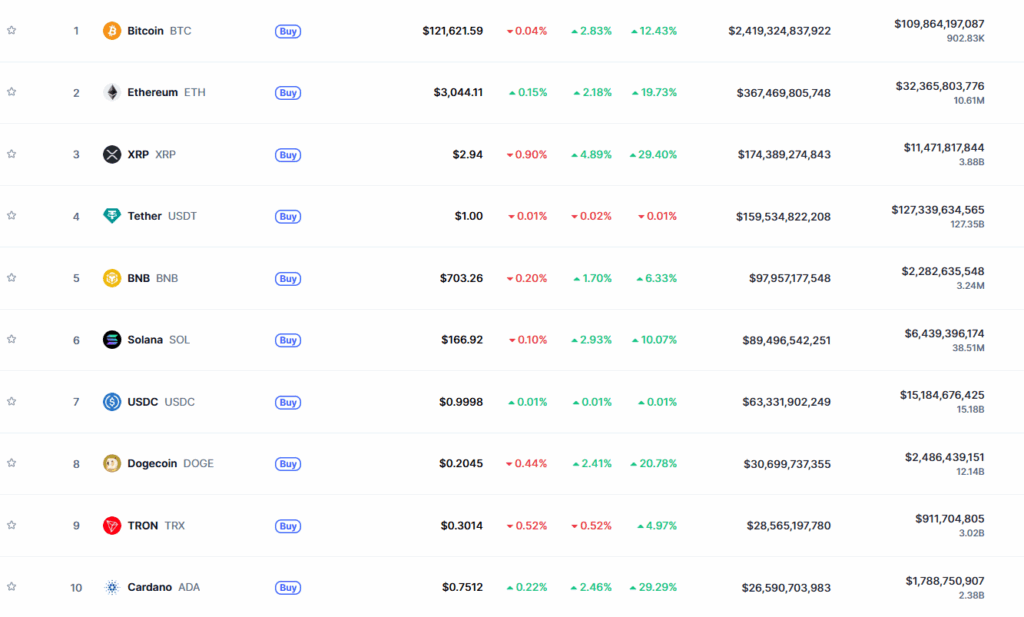Toggle Dogecoin watchlist star
Image resolution: width=1024 pixels, height=617 pixels.
coord(11,463)
